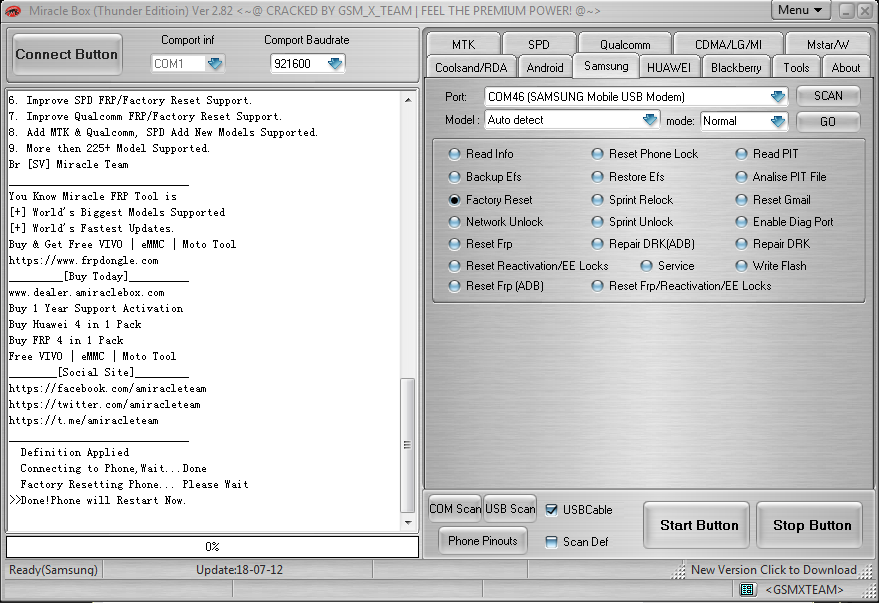This screenshot has width=879, height=603.
Task: Click the log scrollbar down arrow
Action: click(x=408, y=522)
